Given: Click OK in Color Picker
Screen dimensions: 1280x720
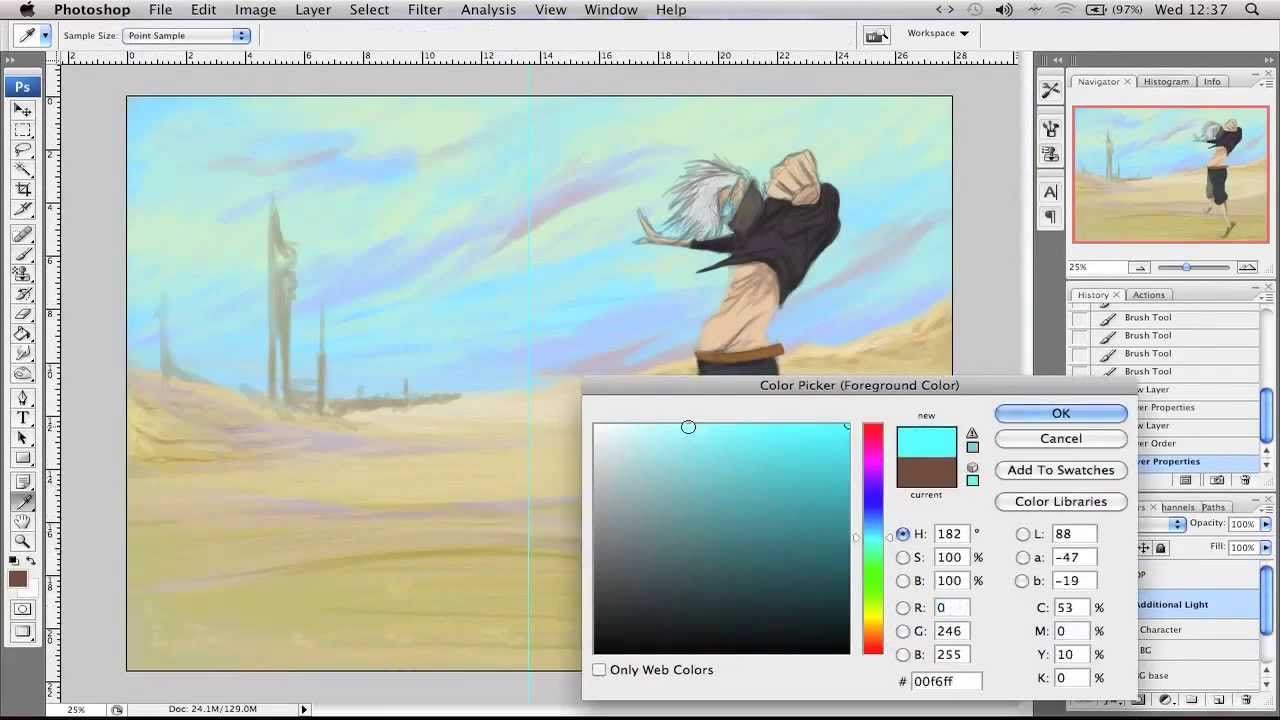Looking at the screenshot, I should [1061, 413].
